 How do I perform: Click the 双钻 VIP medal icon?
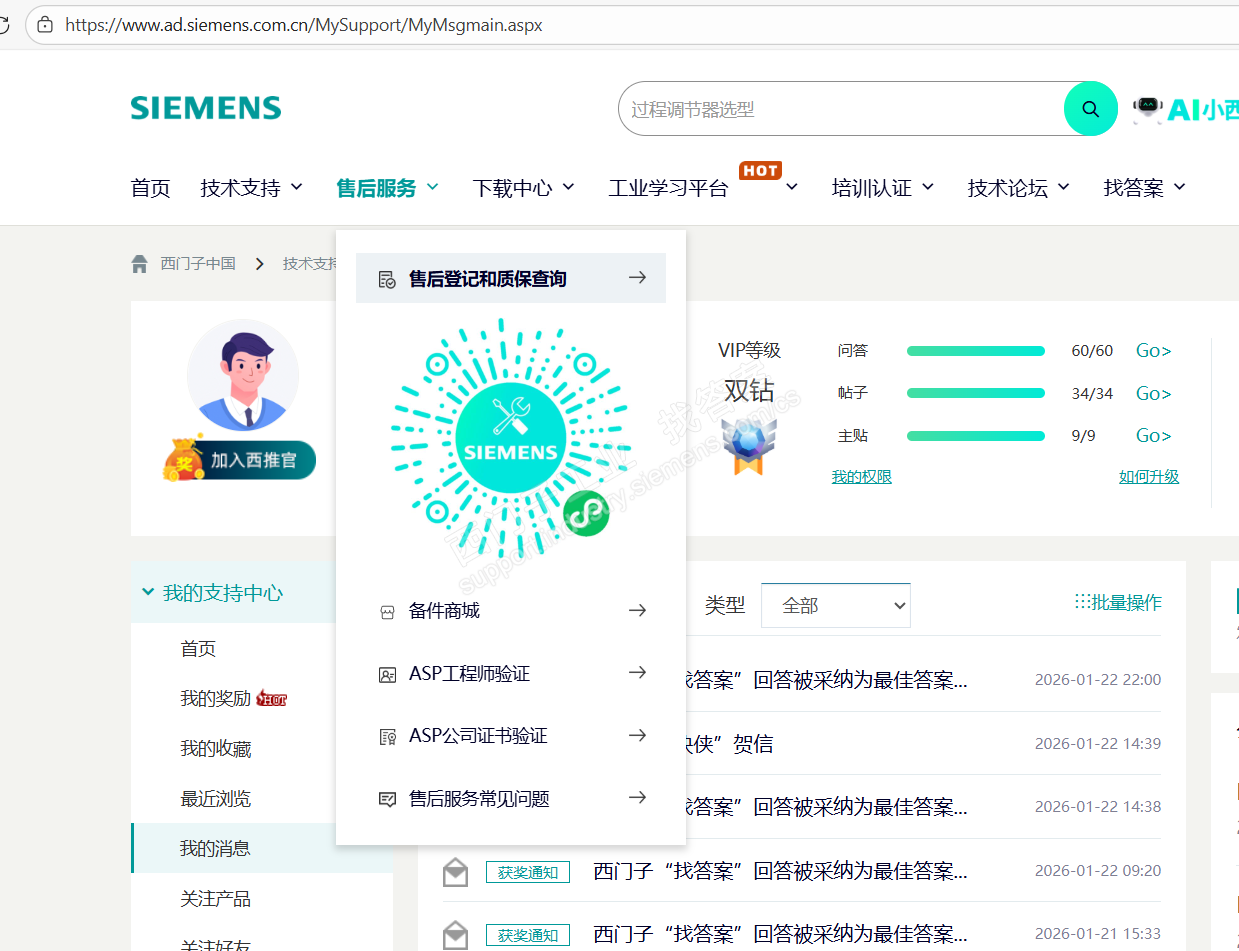click(749, 446)
